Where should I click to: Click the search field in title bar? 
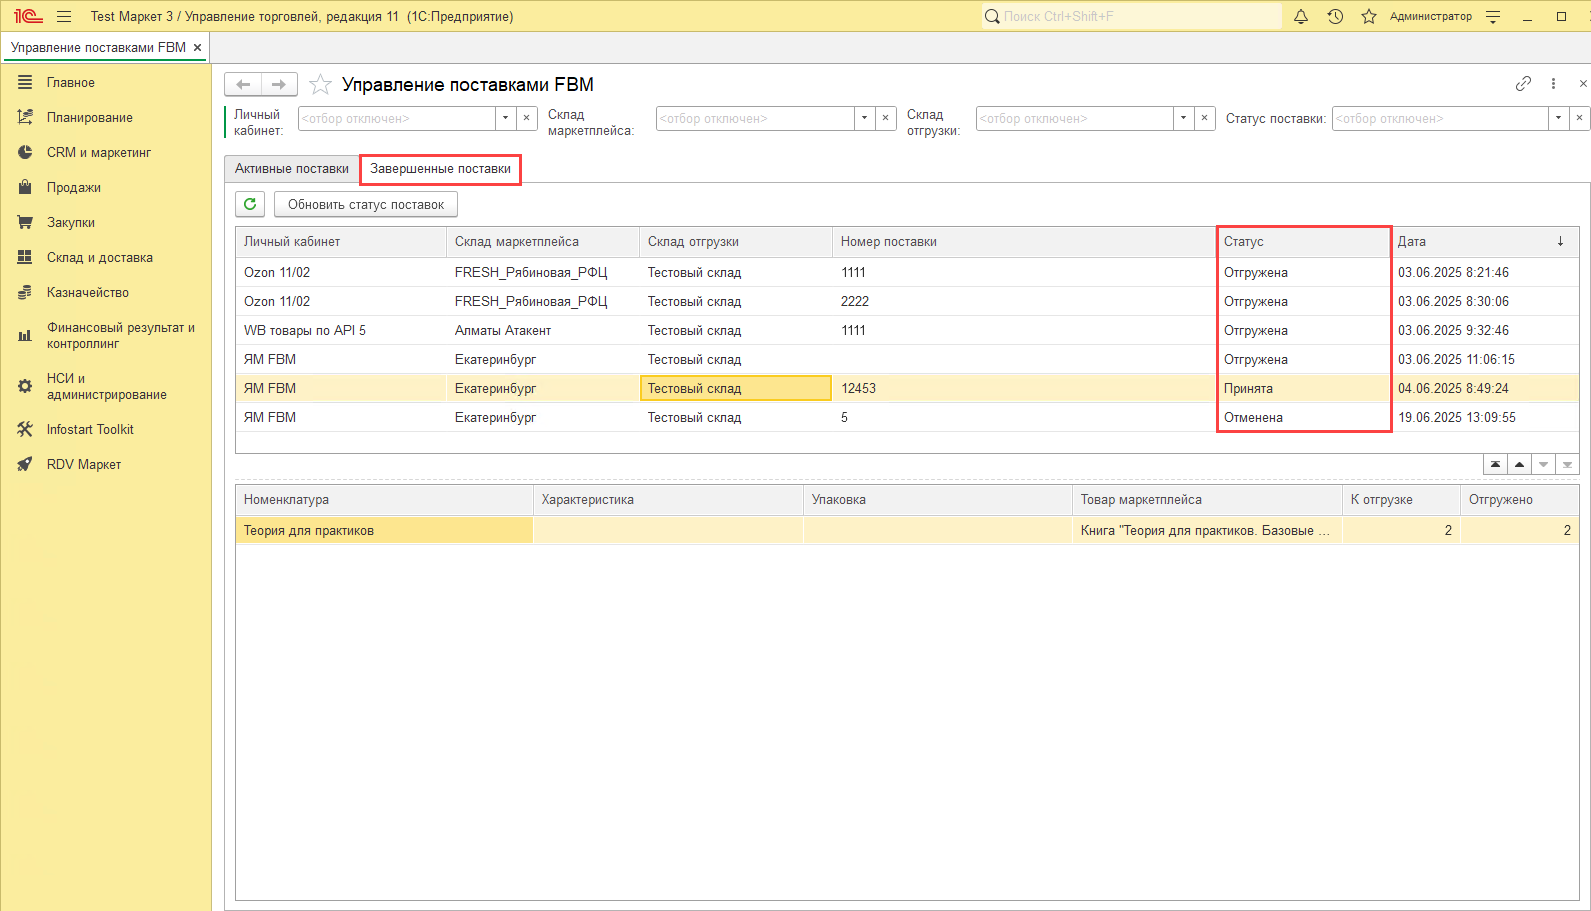(1130, 17)
